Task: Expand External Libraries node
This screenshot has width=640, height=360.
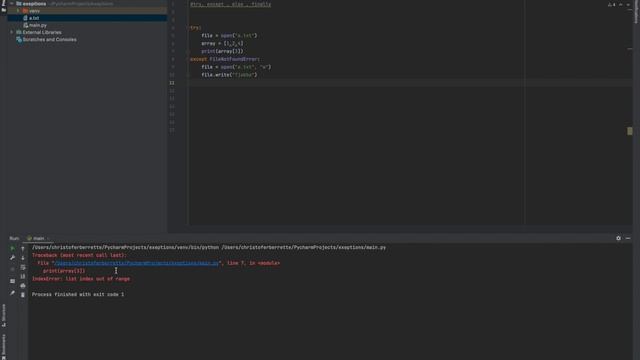Action: pyautogui.click(x=11, y=32)
